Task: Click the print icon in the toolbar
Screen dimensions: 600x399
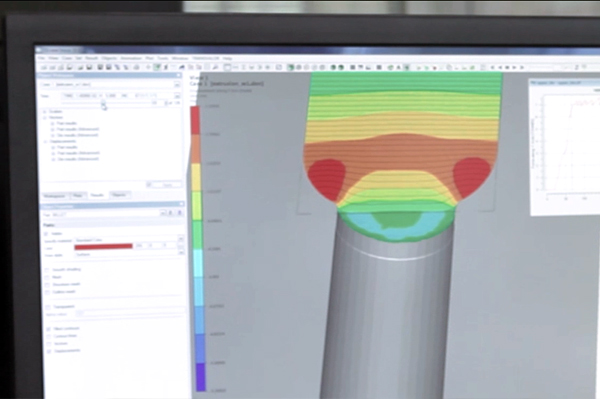Action: pos(136,67)
